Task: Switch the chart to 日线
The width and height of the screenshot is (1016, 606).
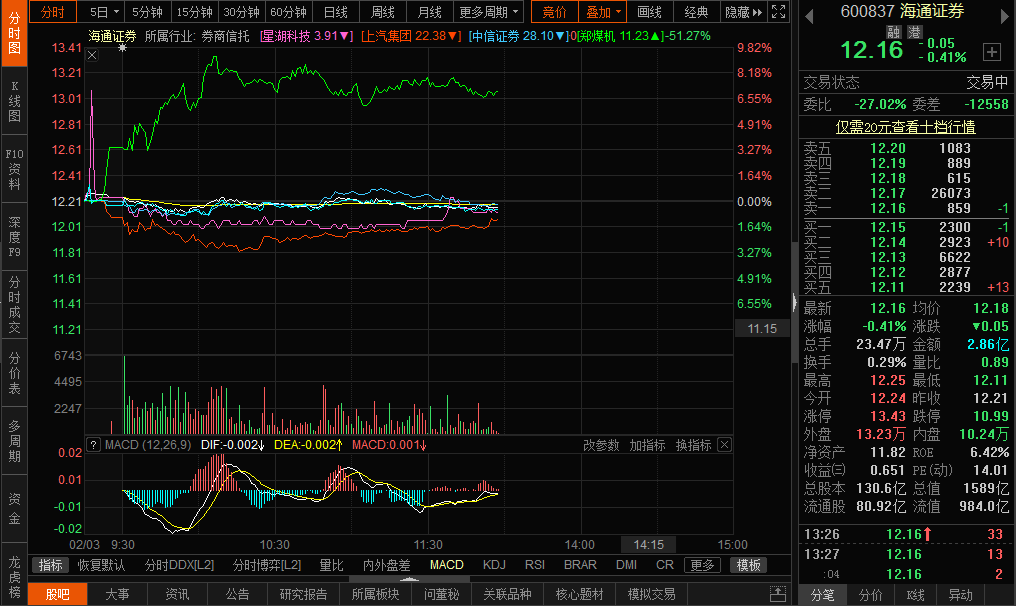Action: click(x=336, y=12)
